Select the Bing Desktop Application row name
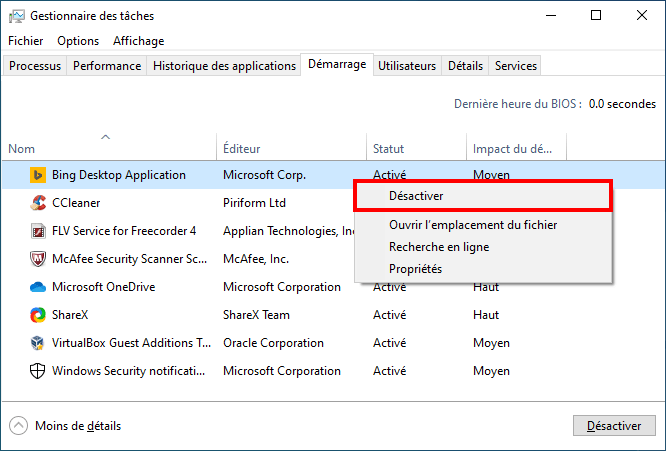 (x=119, y=175)
